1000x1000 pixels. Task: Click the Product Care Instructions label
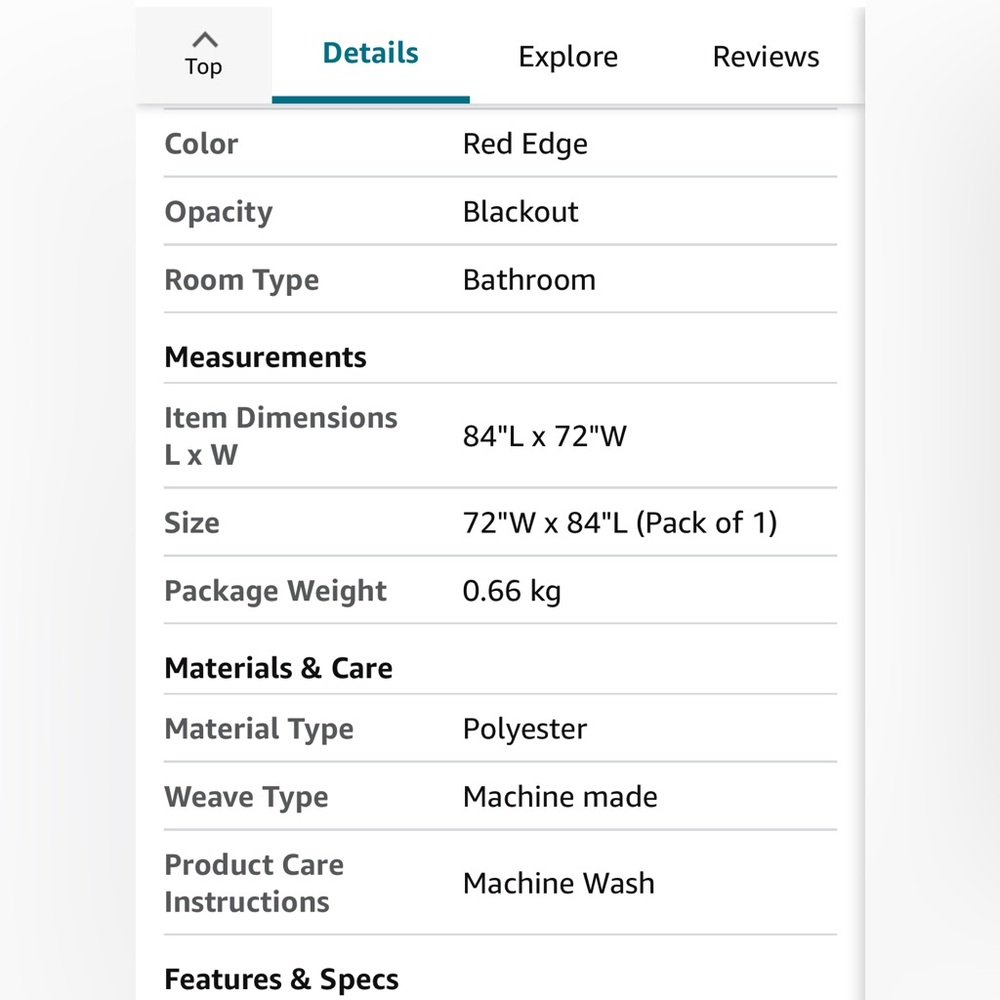[254, 883]
